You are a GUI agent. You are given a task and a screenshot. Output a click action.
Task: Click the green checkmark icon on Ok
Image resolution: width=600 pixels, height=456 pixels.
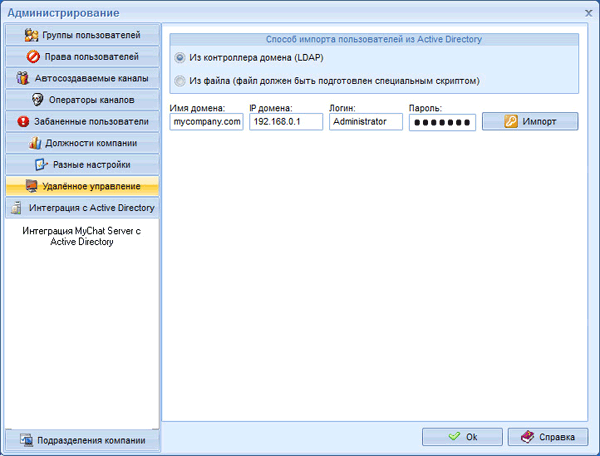[x=454, y=436]
